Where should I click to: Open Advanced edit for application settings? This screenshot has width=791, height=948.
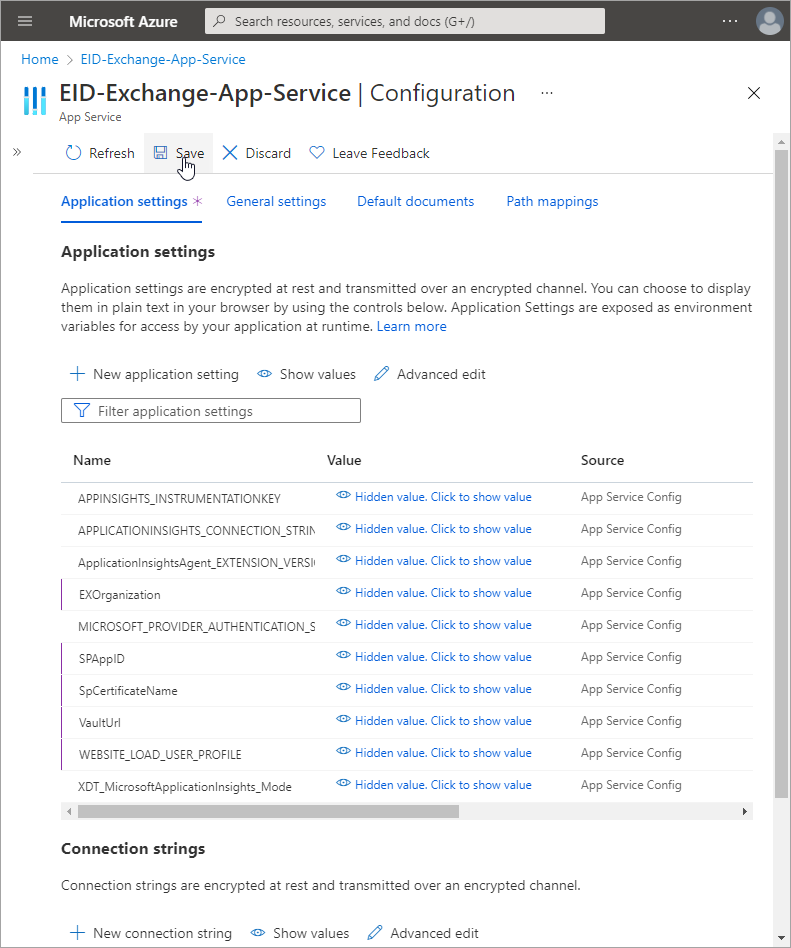pyautogui.click(x=429, y=374)
